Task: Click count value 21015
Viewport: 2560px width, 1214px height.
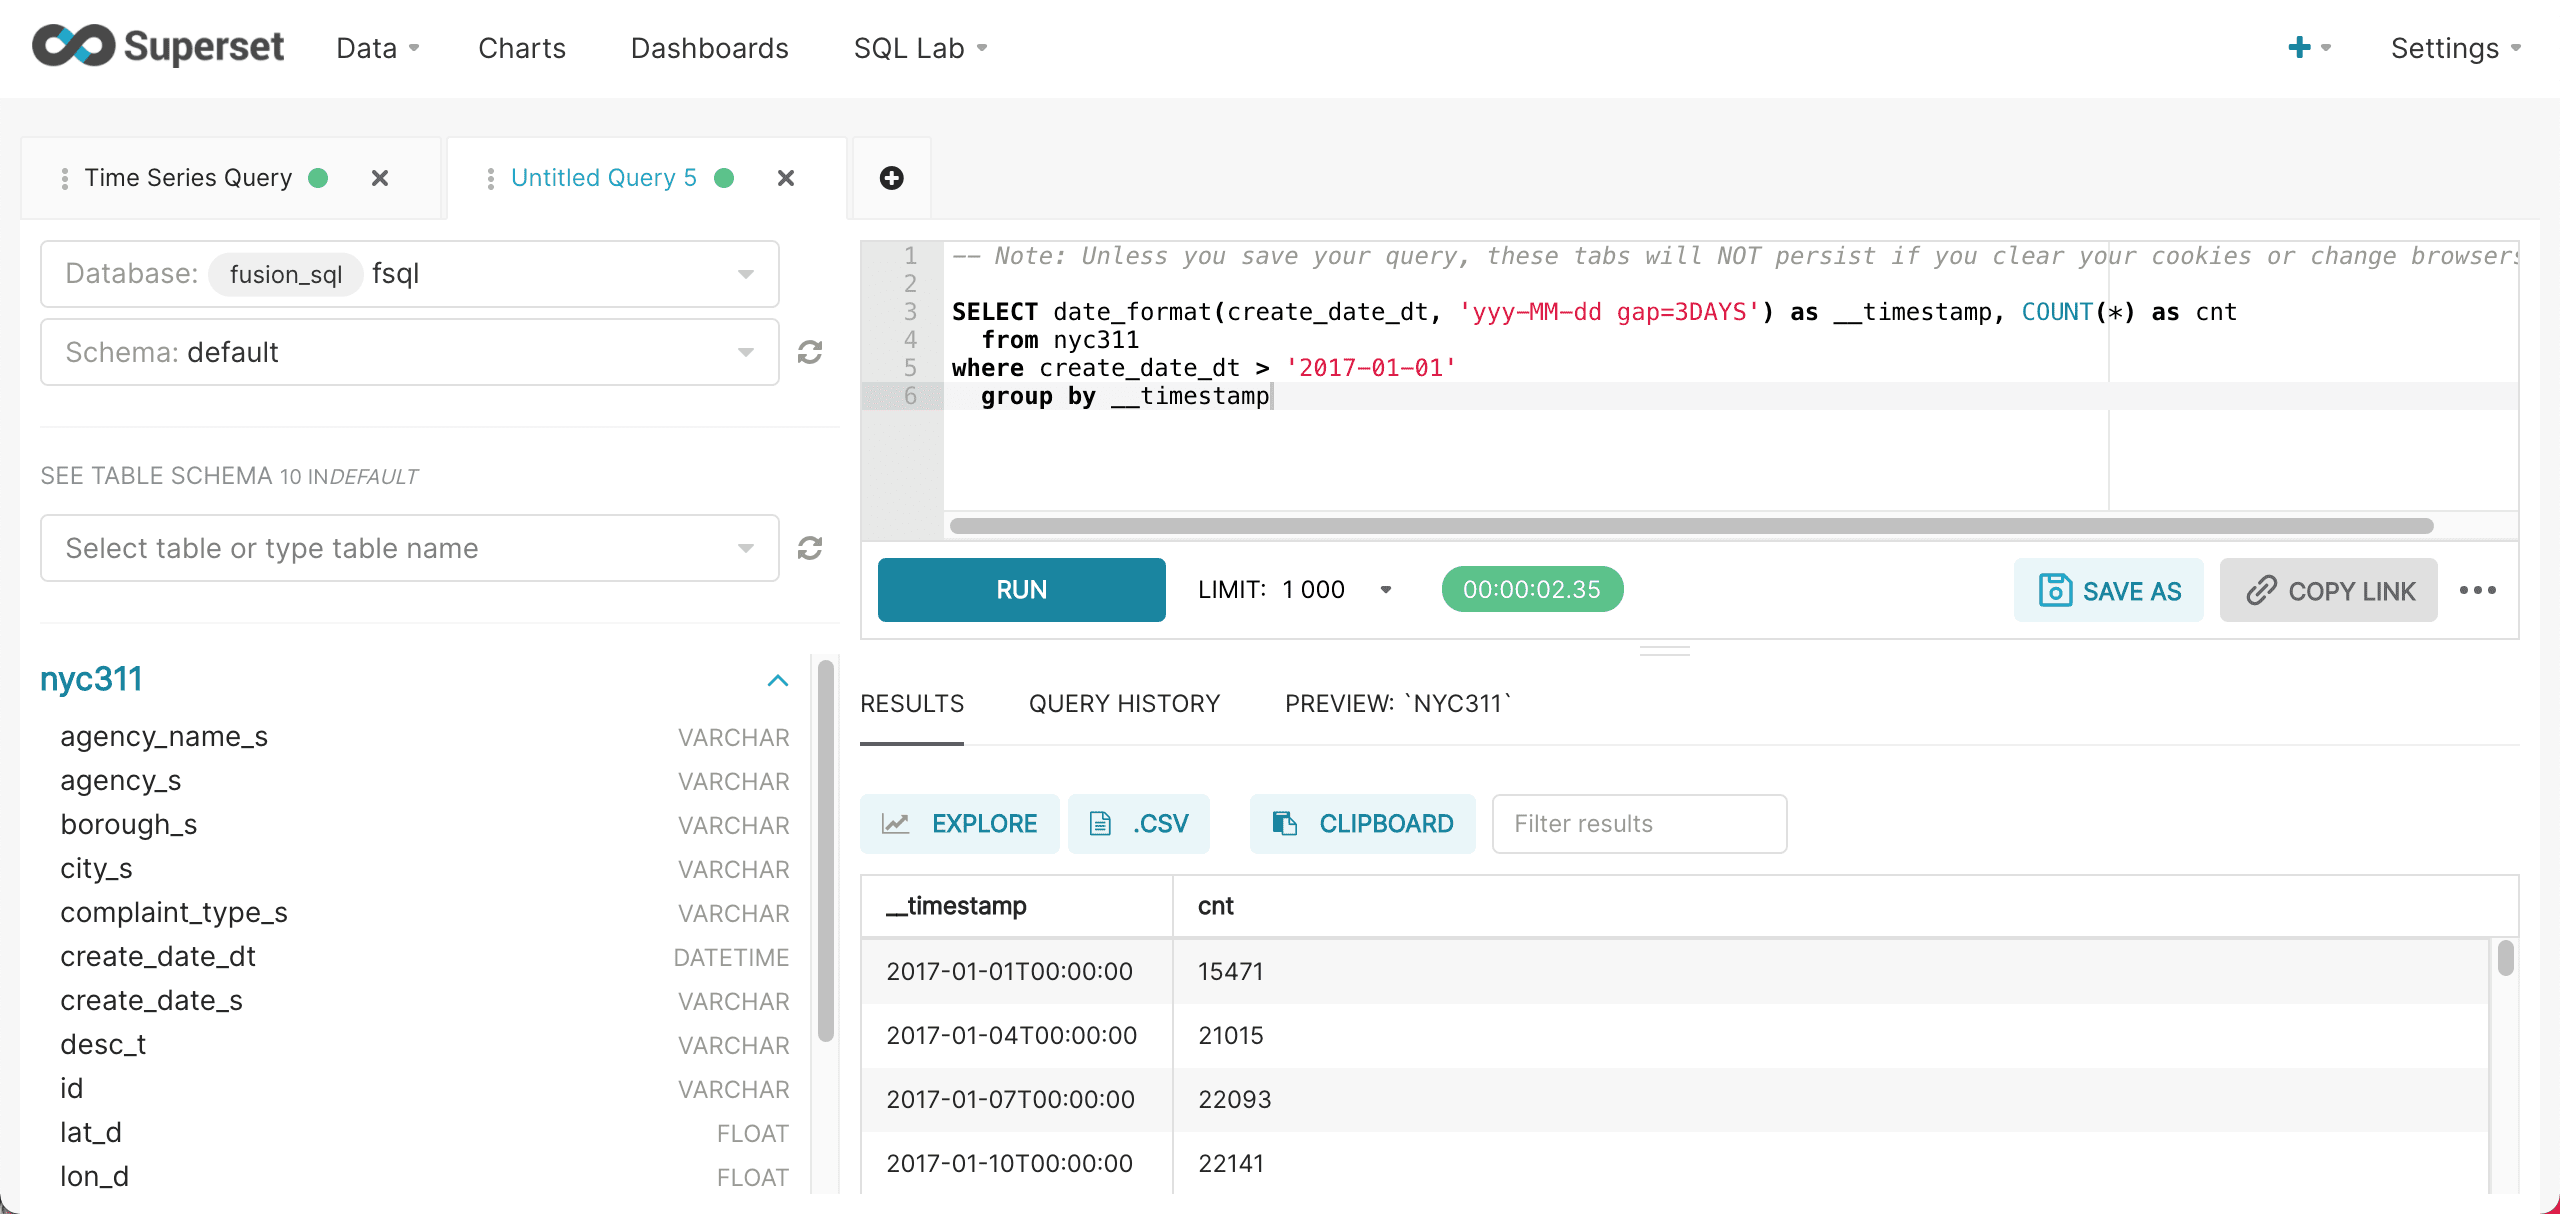Action: point(1231,1036)
